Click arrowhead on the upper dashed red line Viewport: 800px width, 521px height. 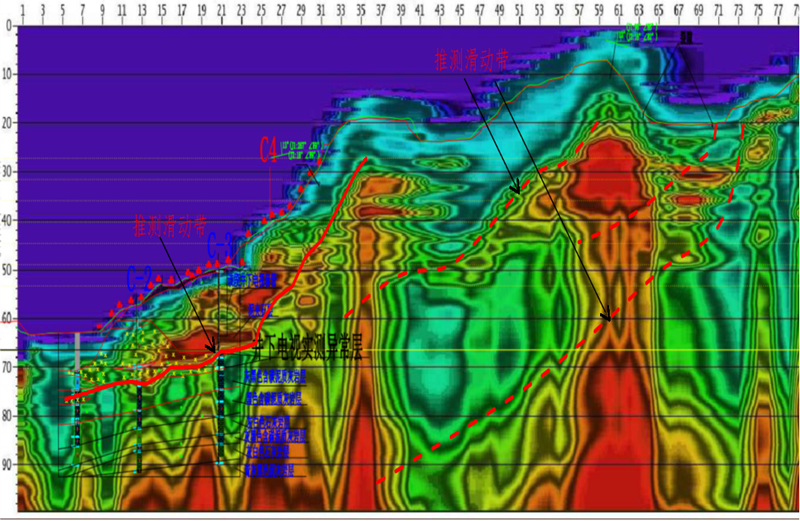pyautogui.click(x=517, y=190)
